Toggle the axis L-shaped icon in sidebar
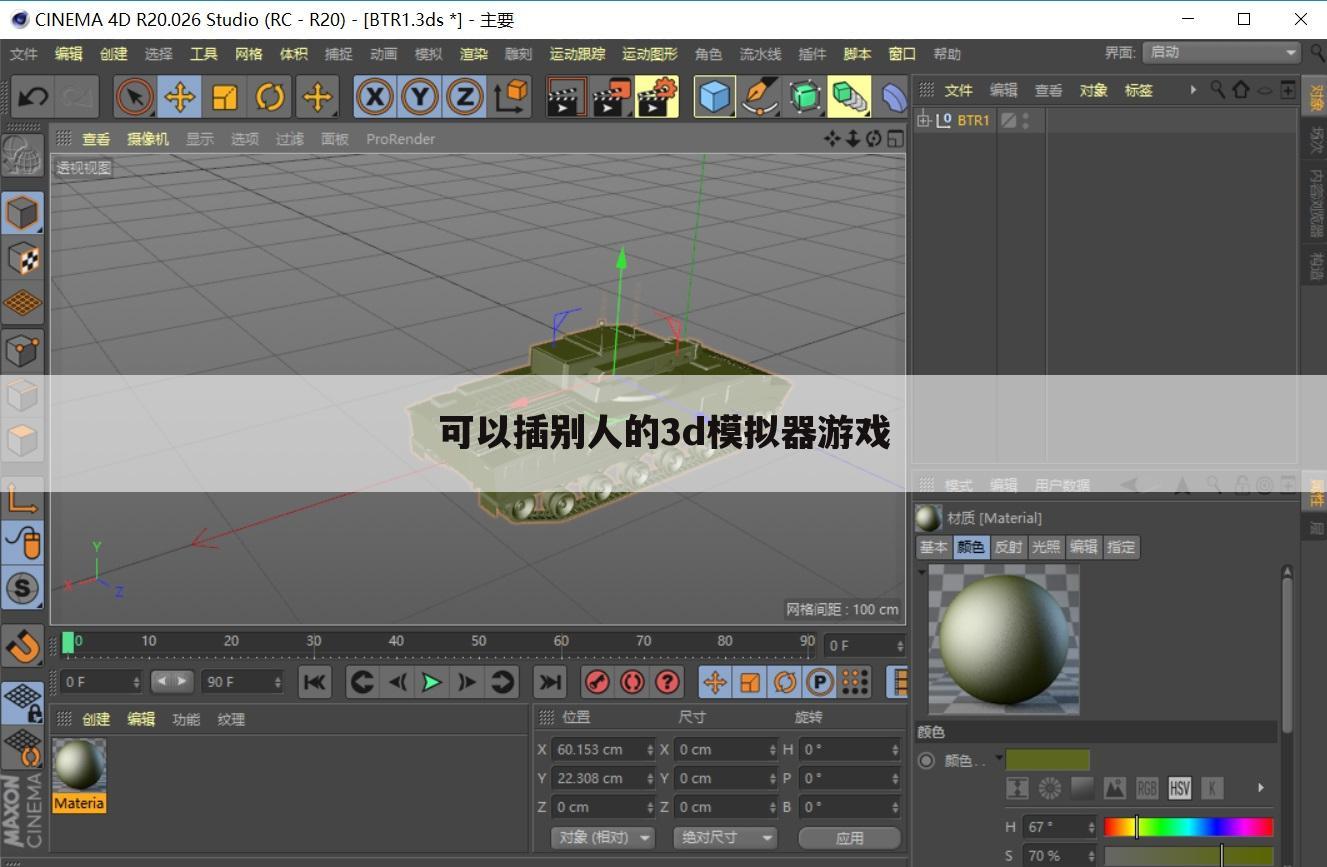Image resolution: width=1327 pixels, height=867 pixels. tap(22, 496)
